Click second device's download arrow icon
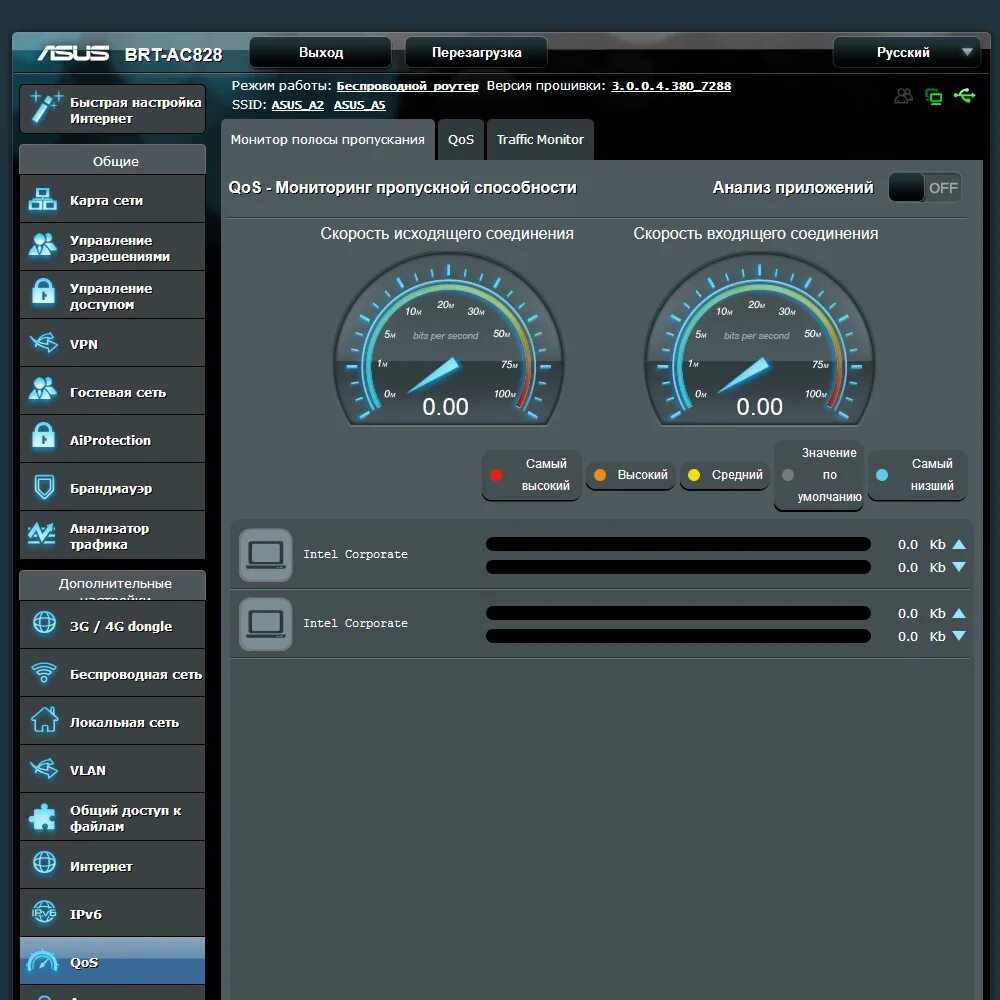The width and height of the screenshot is (1000, 1000). [x=959, y=636]
